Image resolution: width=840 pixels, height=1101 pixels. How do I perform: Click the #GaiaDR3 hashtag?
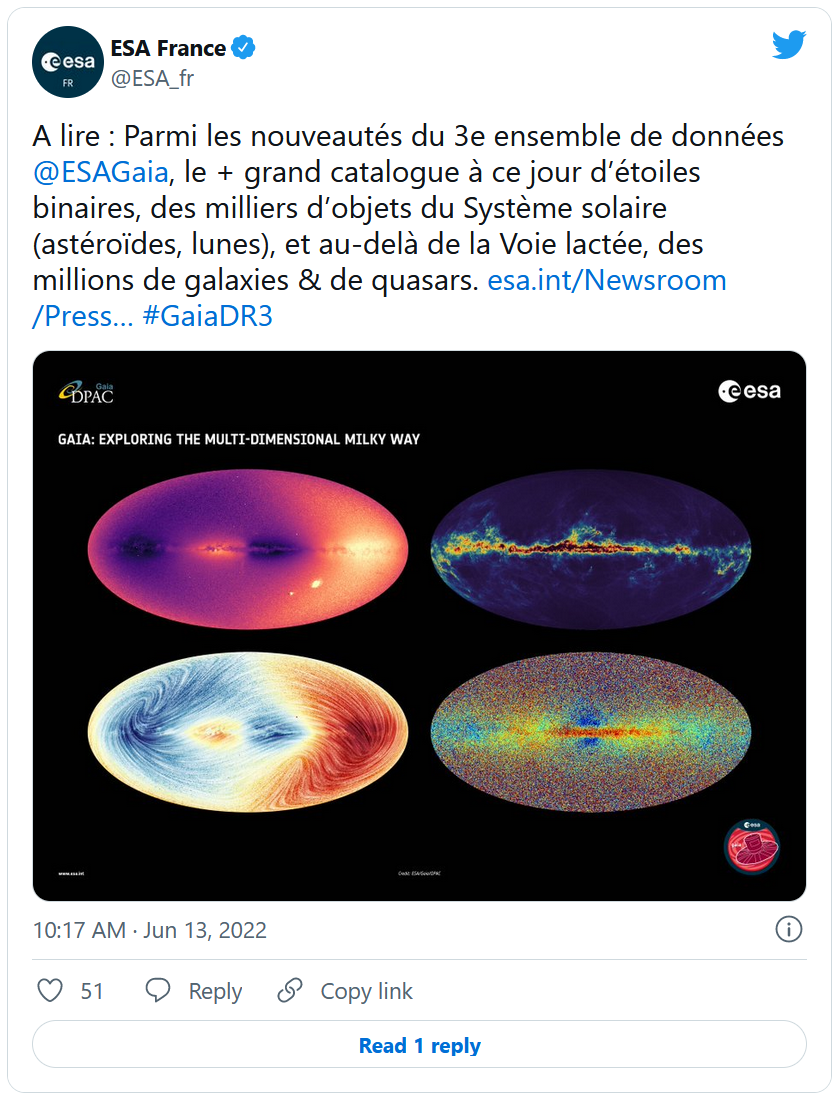coord(207,316)
